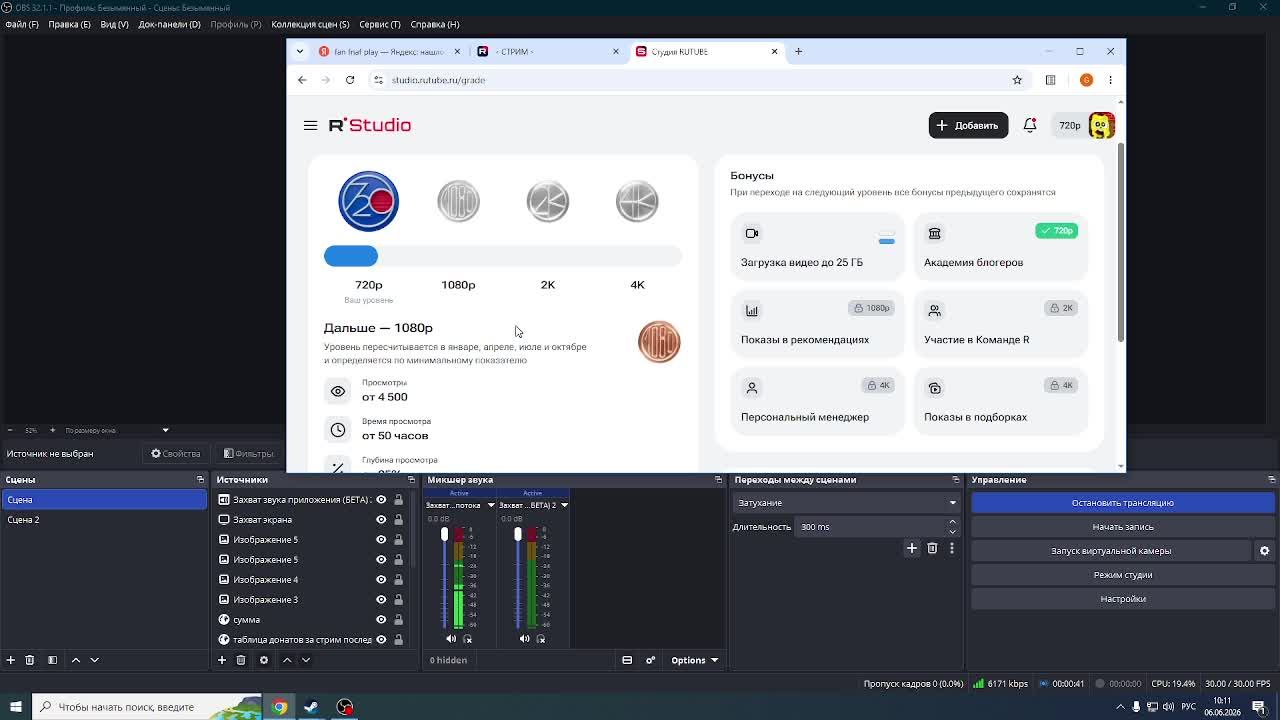Add a scene transition with plus icon

pos(912,548)
